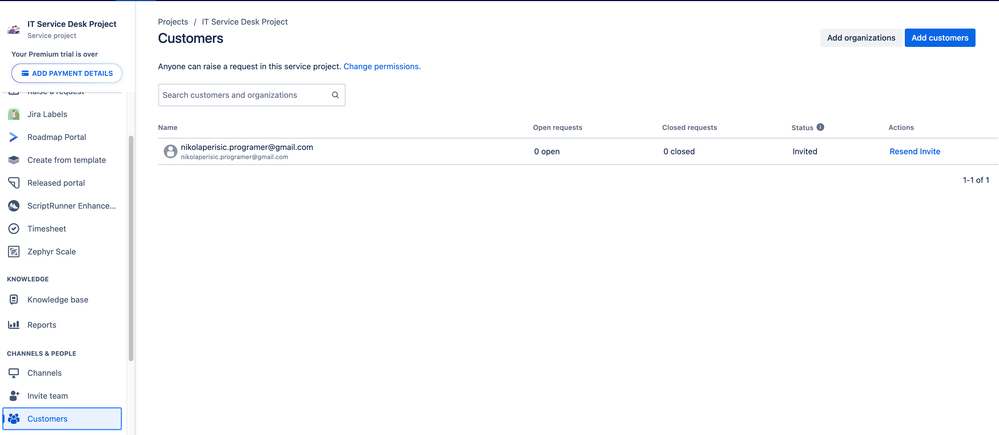Click the sidebar vertical scrollbar
The height and width of the screenshot is (435, 999).
coord(131,248)
